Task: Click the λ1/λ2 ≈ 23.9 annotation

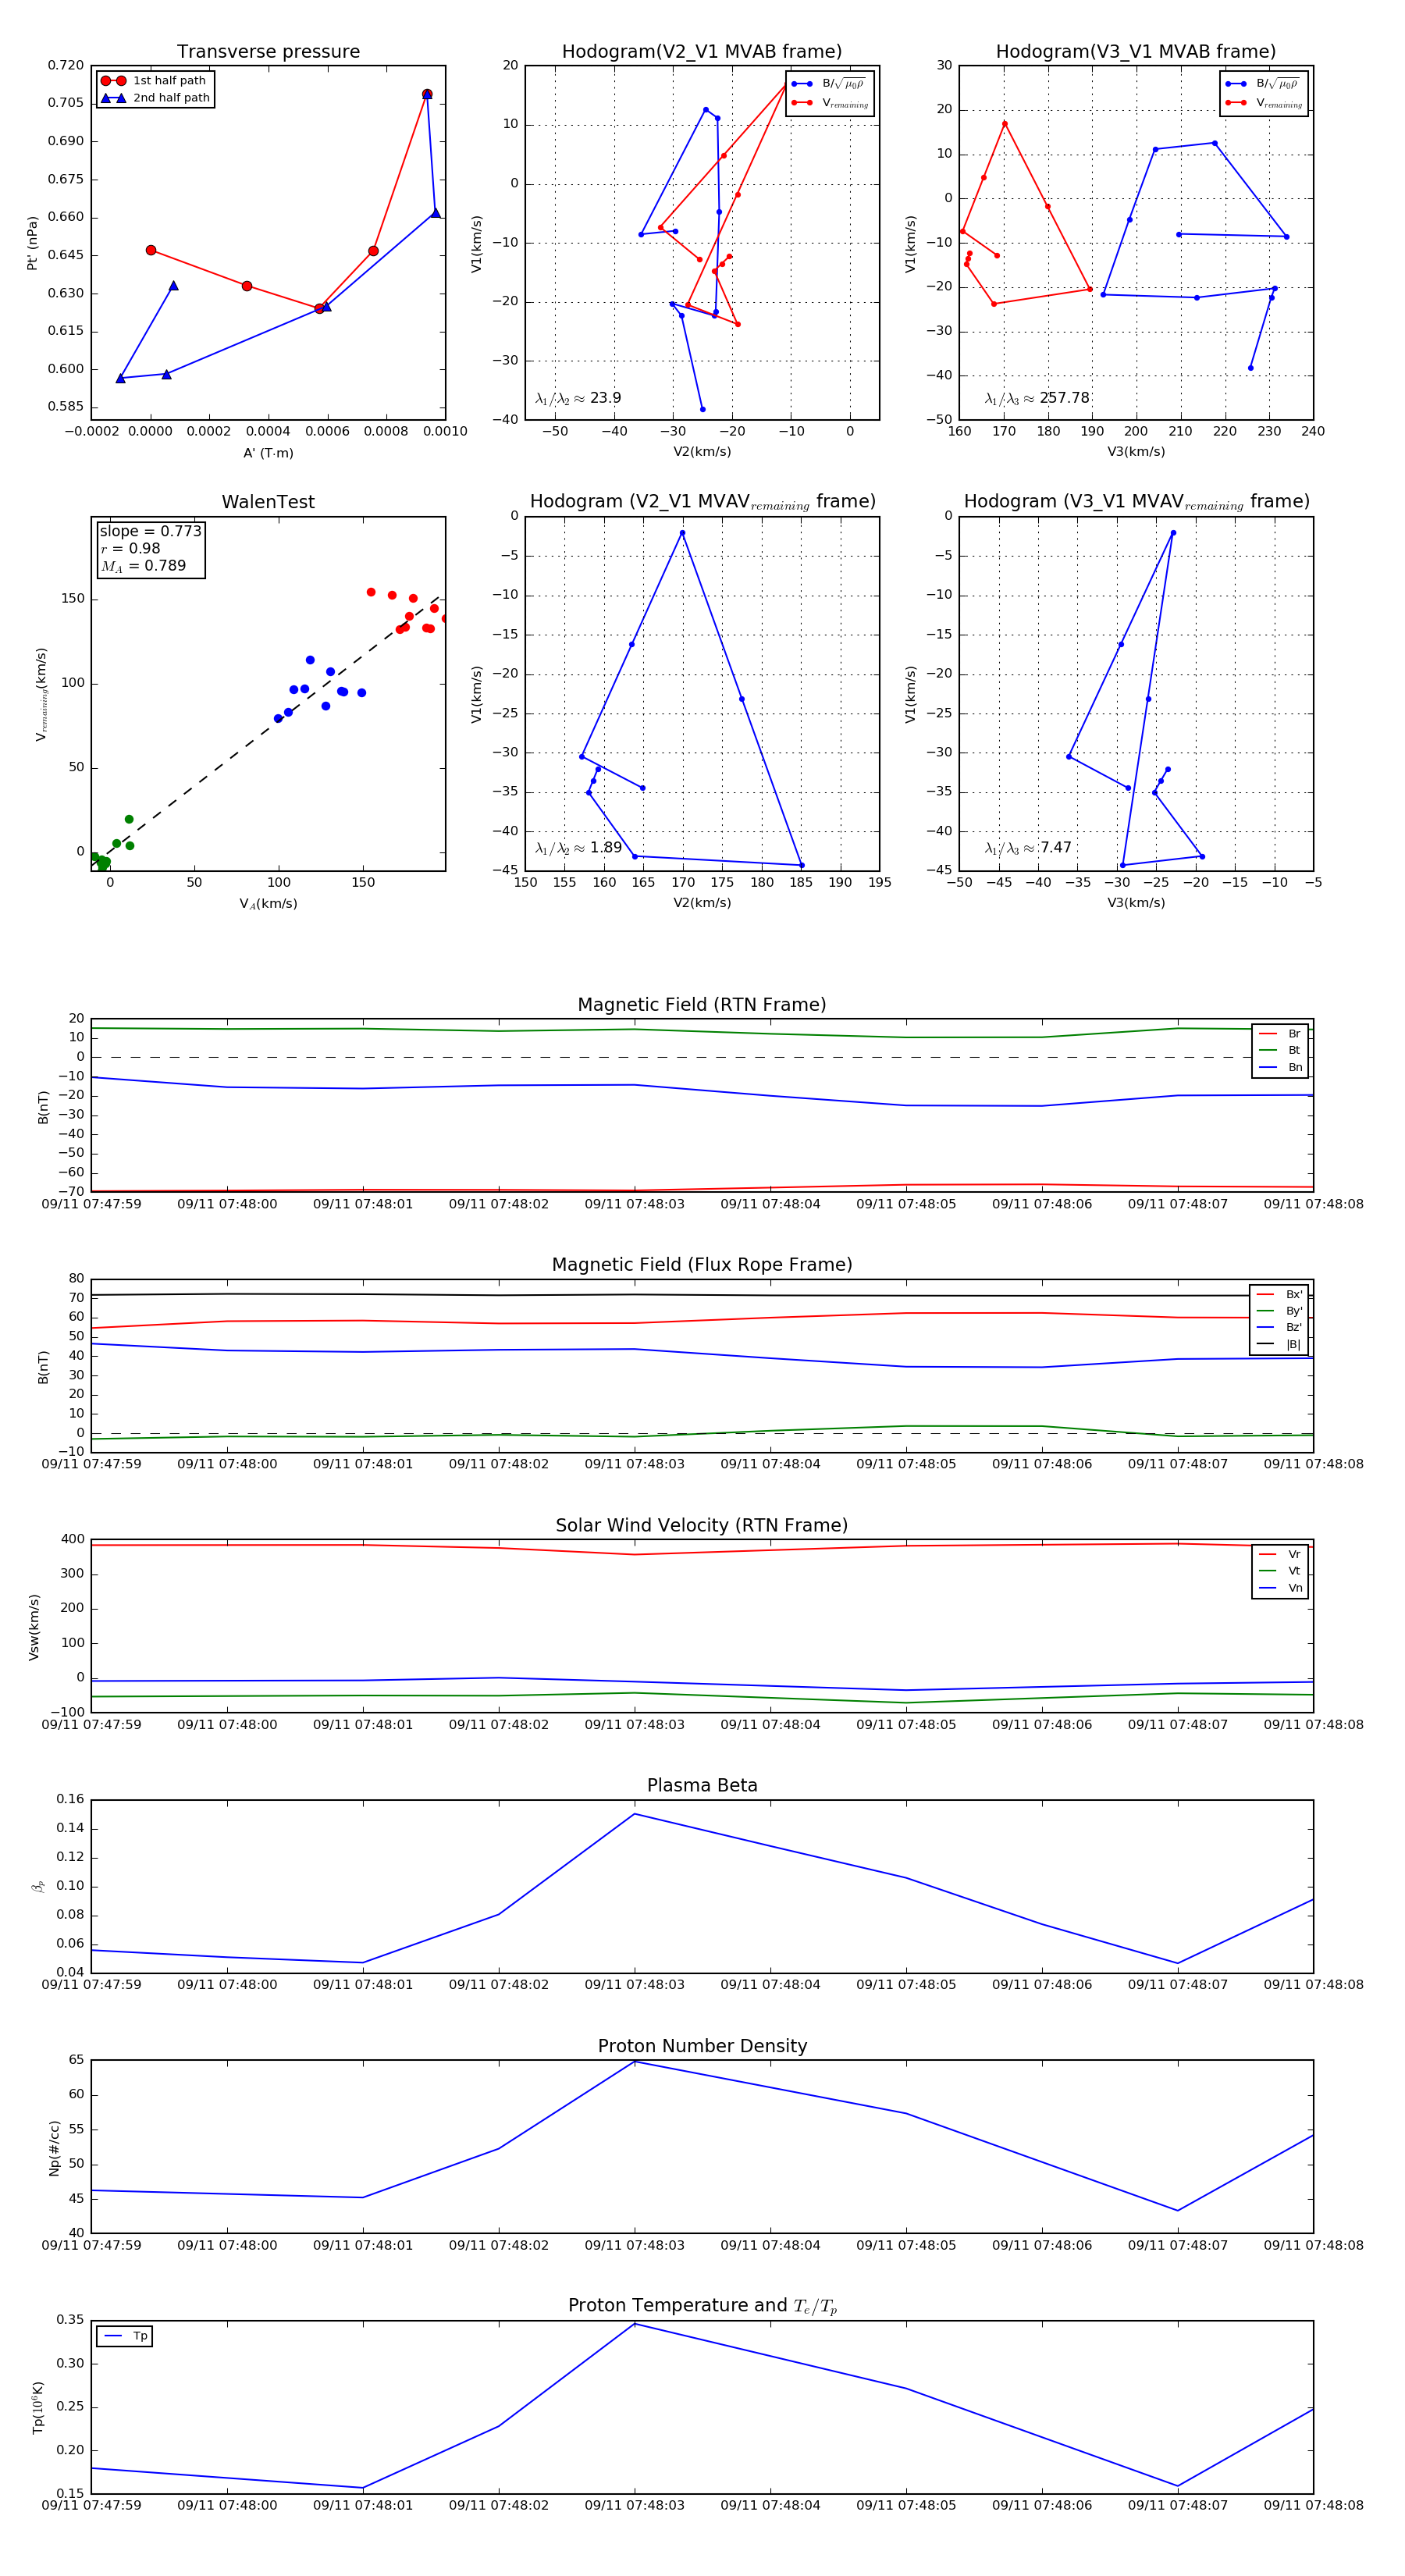Action: [x=578, y=398]
